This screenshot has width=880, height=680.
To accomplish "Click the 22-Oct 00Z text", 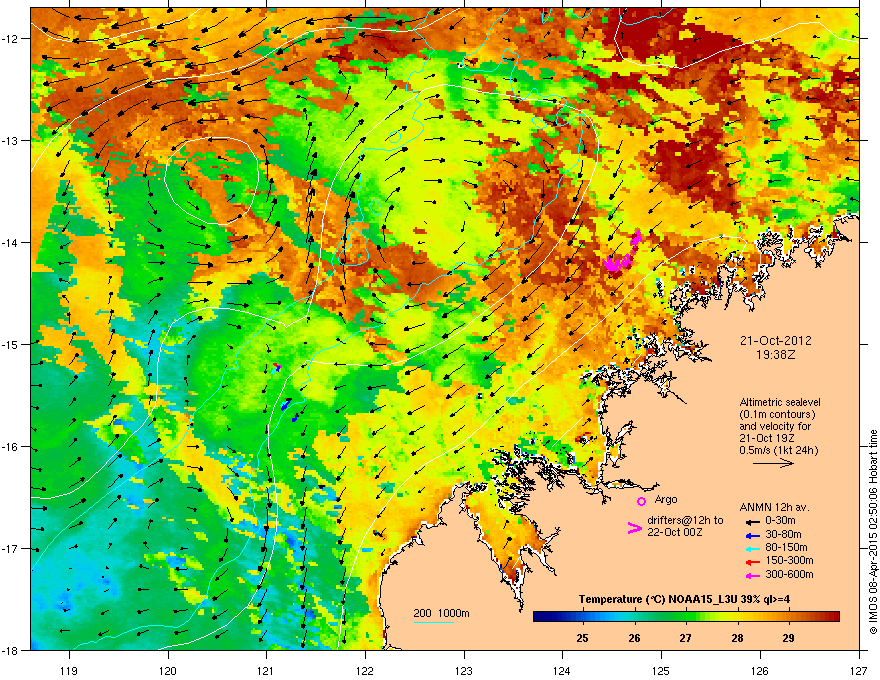I will pos(675,532).
